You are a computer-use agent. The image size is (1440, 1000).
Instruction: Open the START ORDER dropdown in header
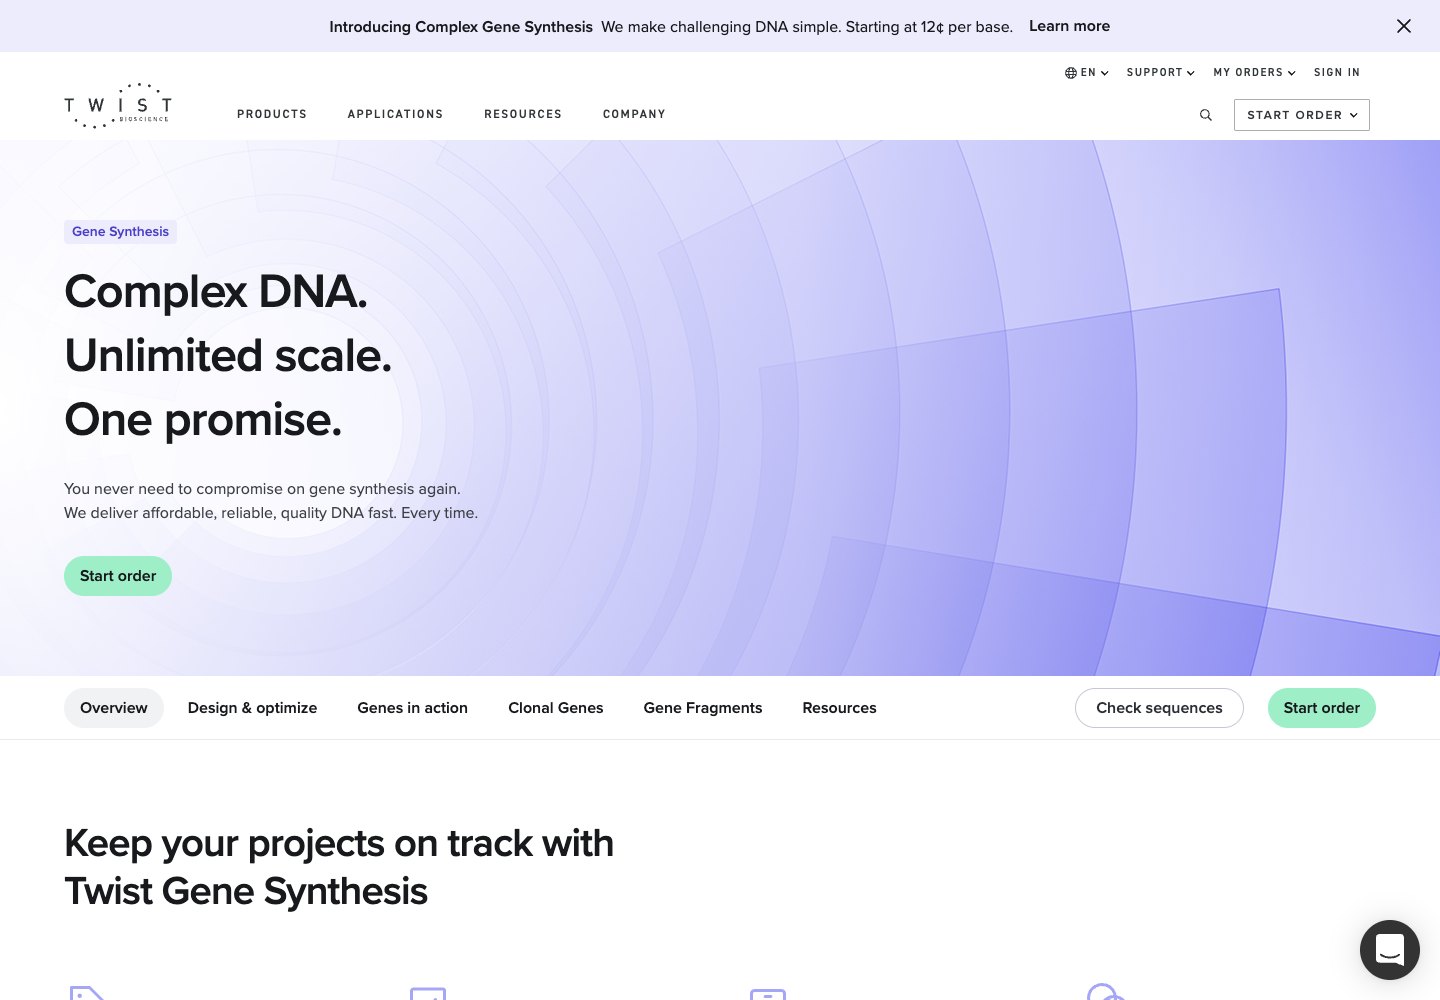[x=1302, y=115]
